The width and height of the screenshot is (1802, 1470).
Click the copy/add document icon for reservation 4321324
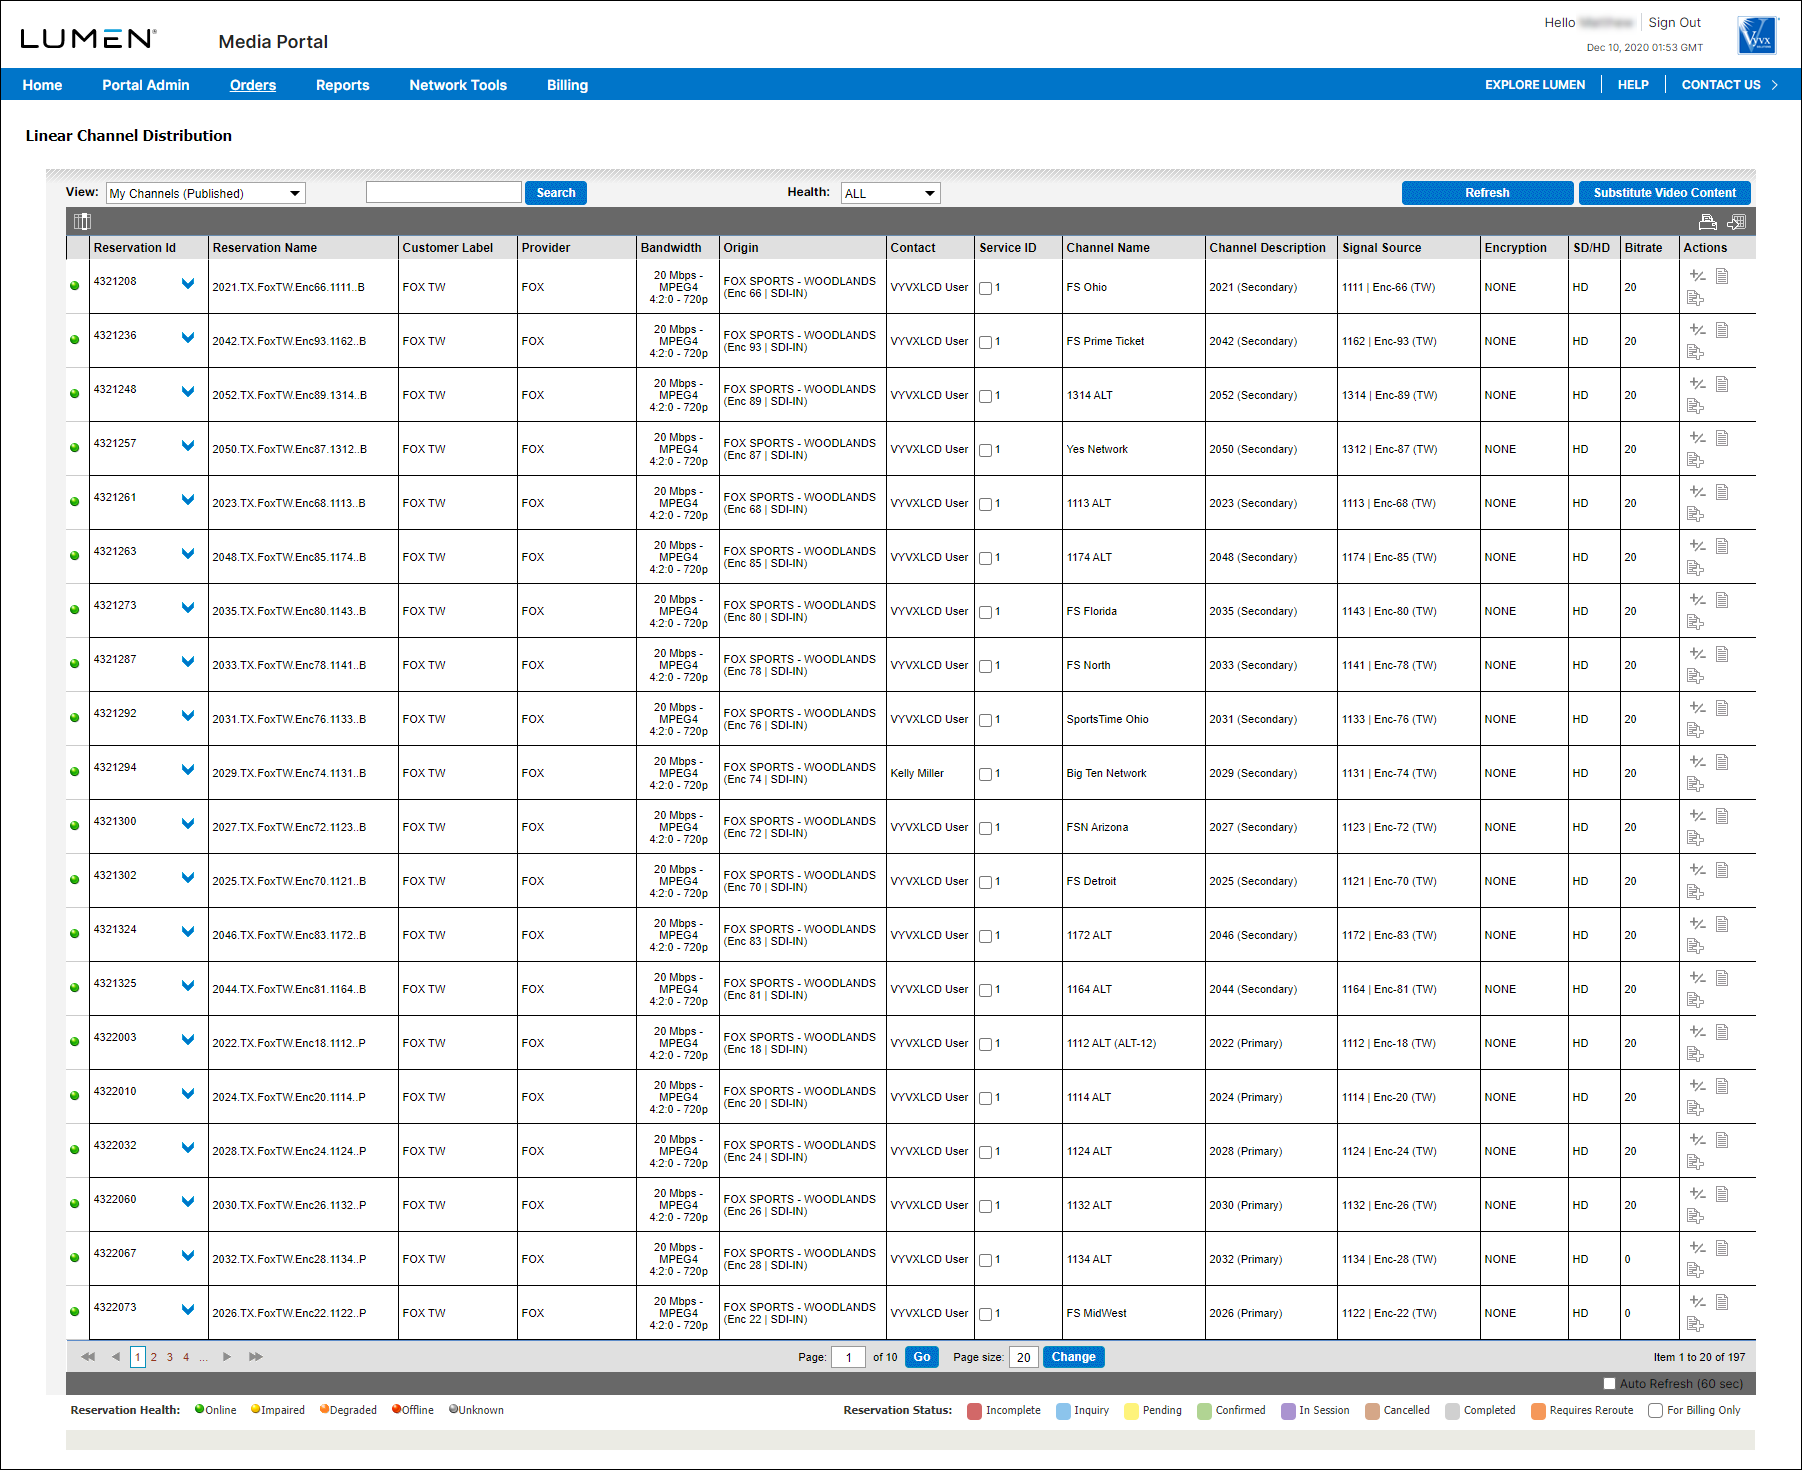[1695, 946]
